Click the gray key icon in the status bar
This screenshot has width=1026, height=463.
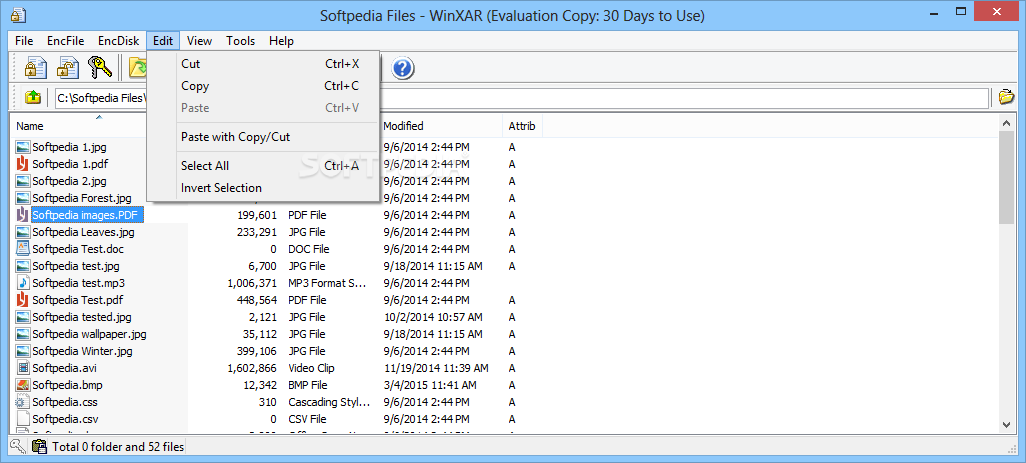18,447
